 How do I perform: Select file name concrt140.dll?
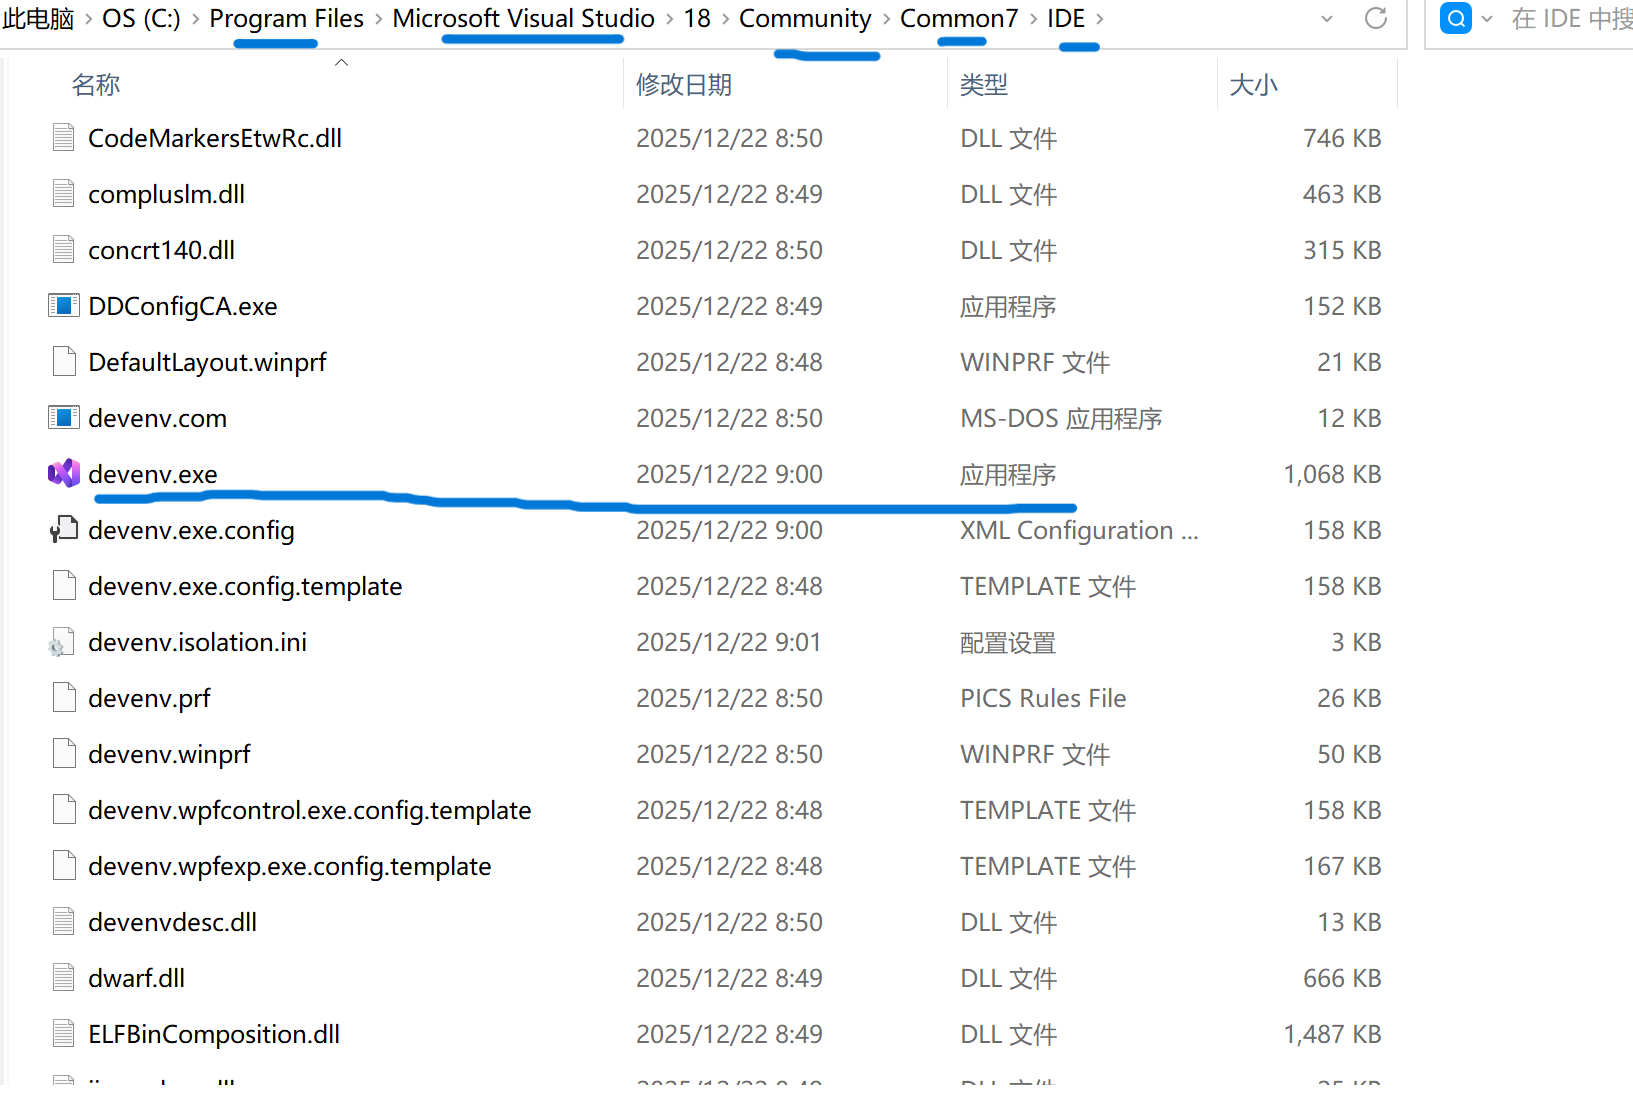tap(161, 250)
